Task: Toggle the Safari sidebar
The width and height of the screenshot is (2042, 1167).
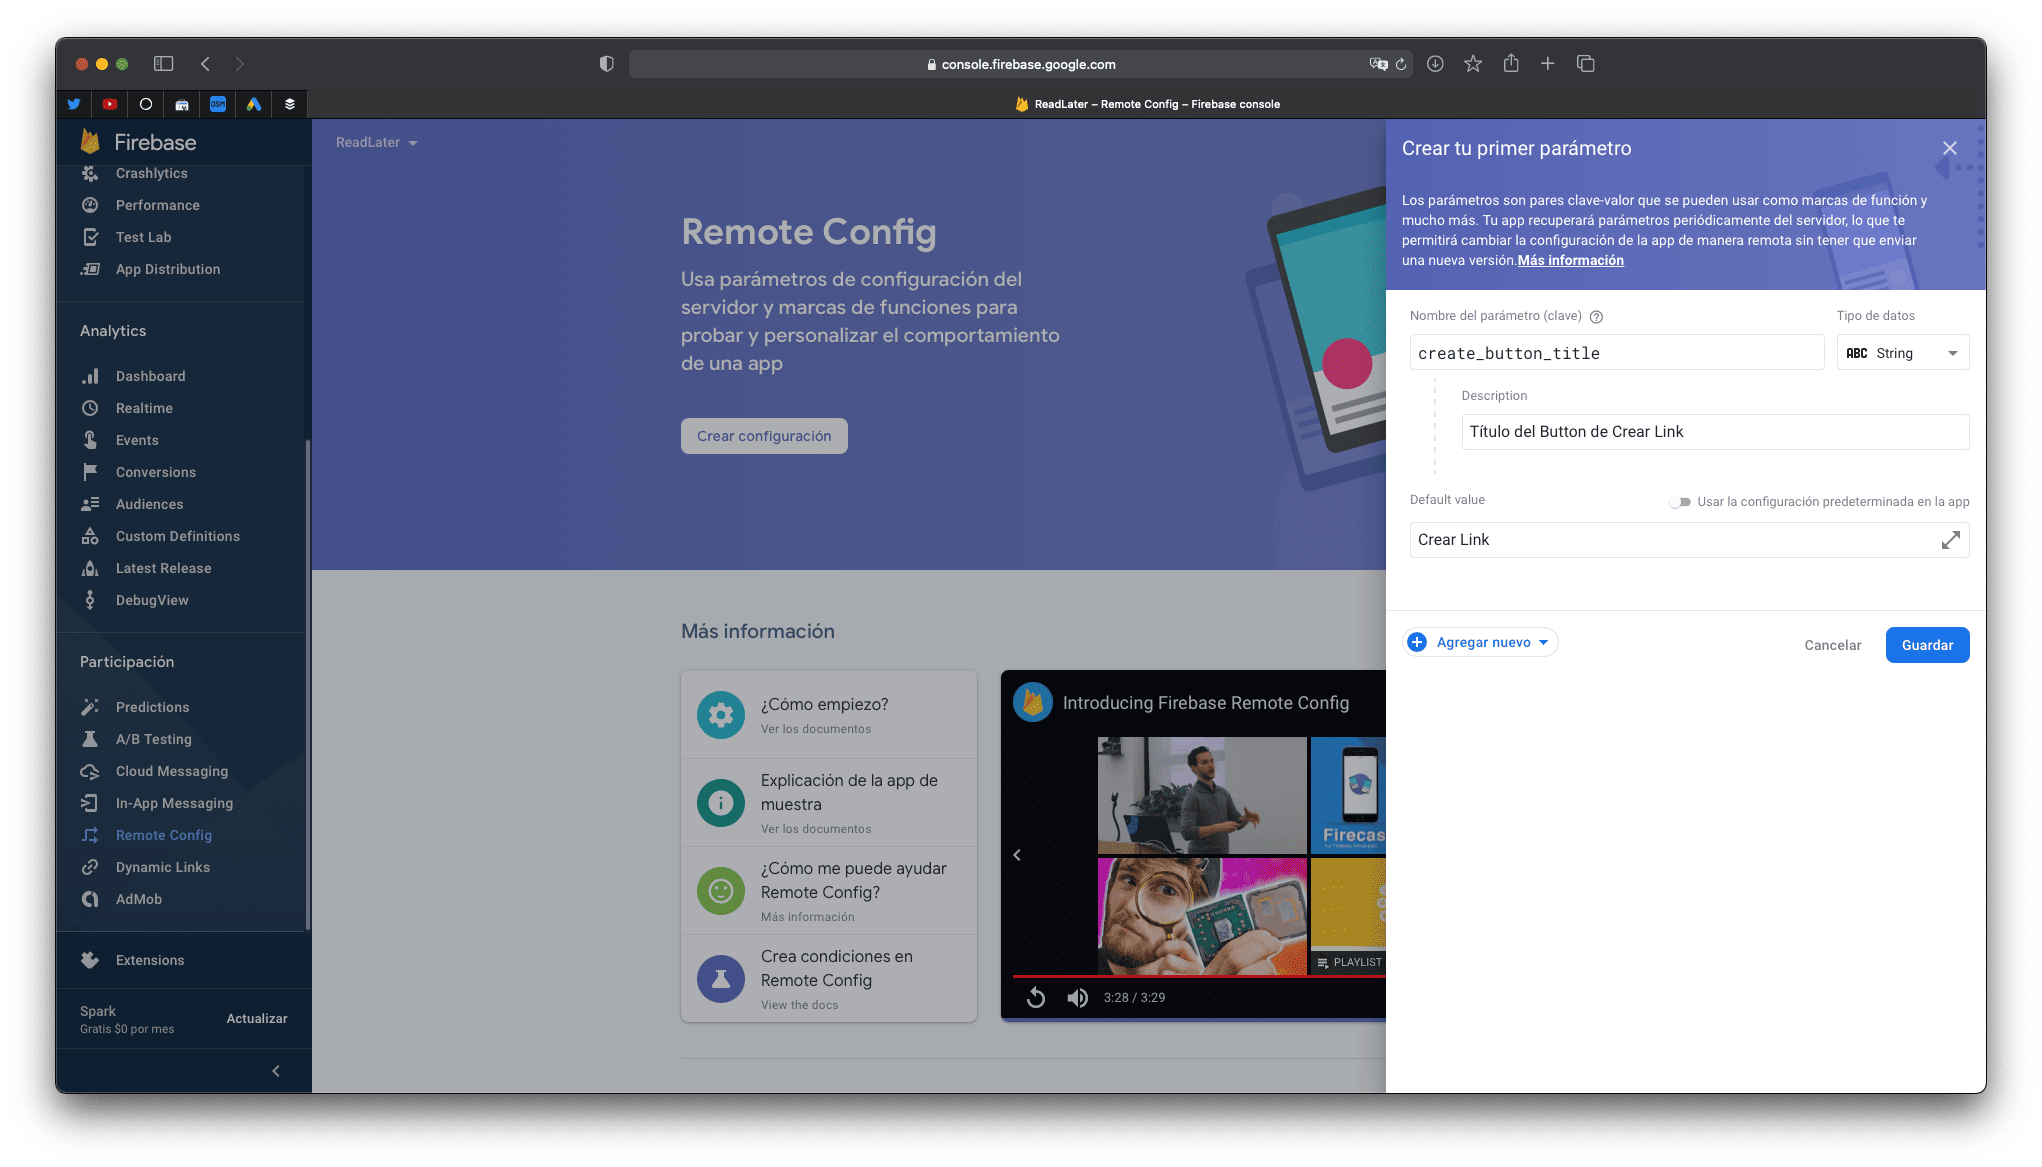Action: pos(163,64)
